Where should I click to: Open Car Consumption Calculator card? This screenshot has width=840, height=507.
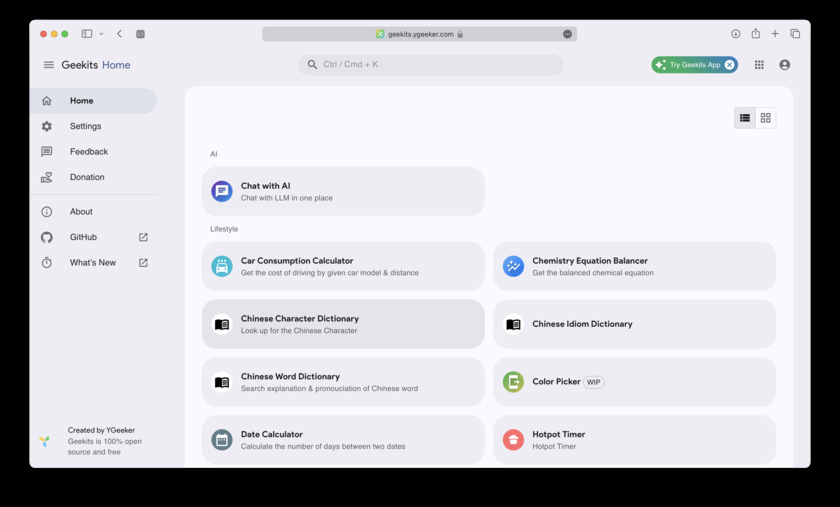(343, 266)
